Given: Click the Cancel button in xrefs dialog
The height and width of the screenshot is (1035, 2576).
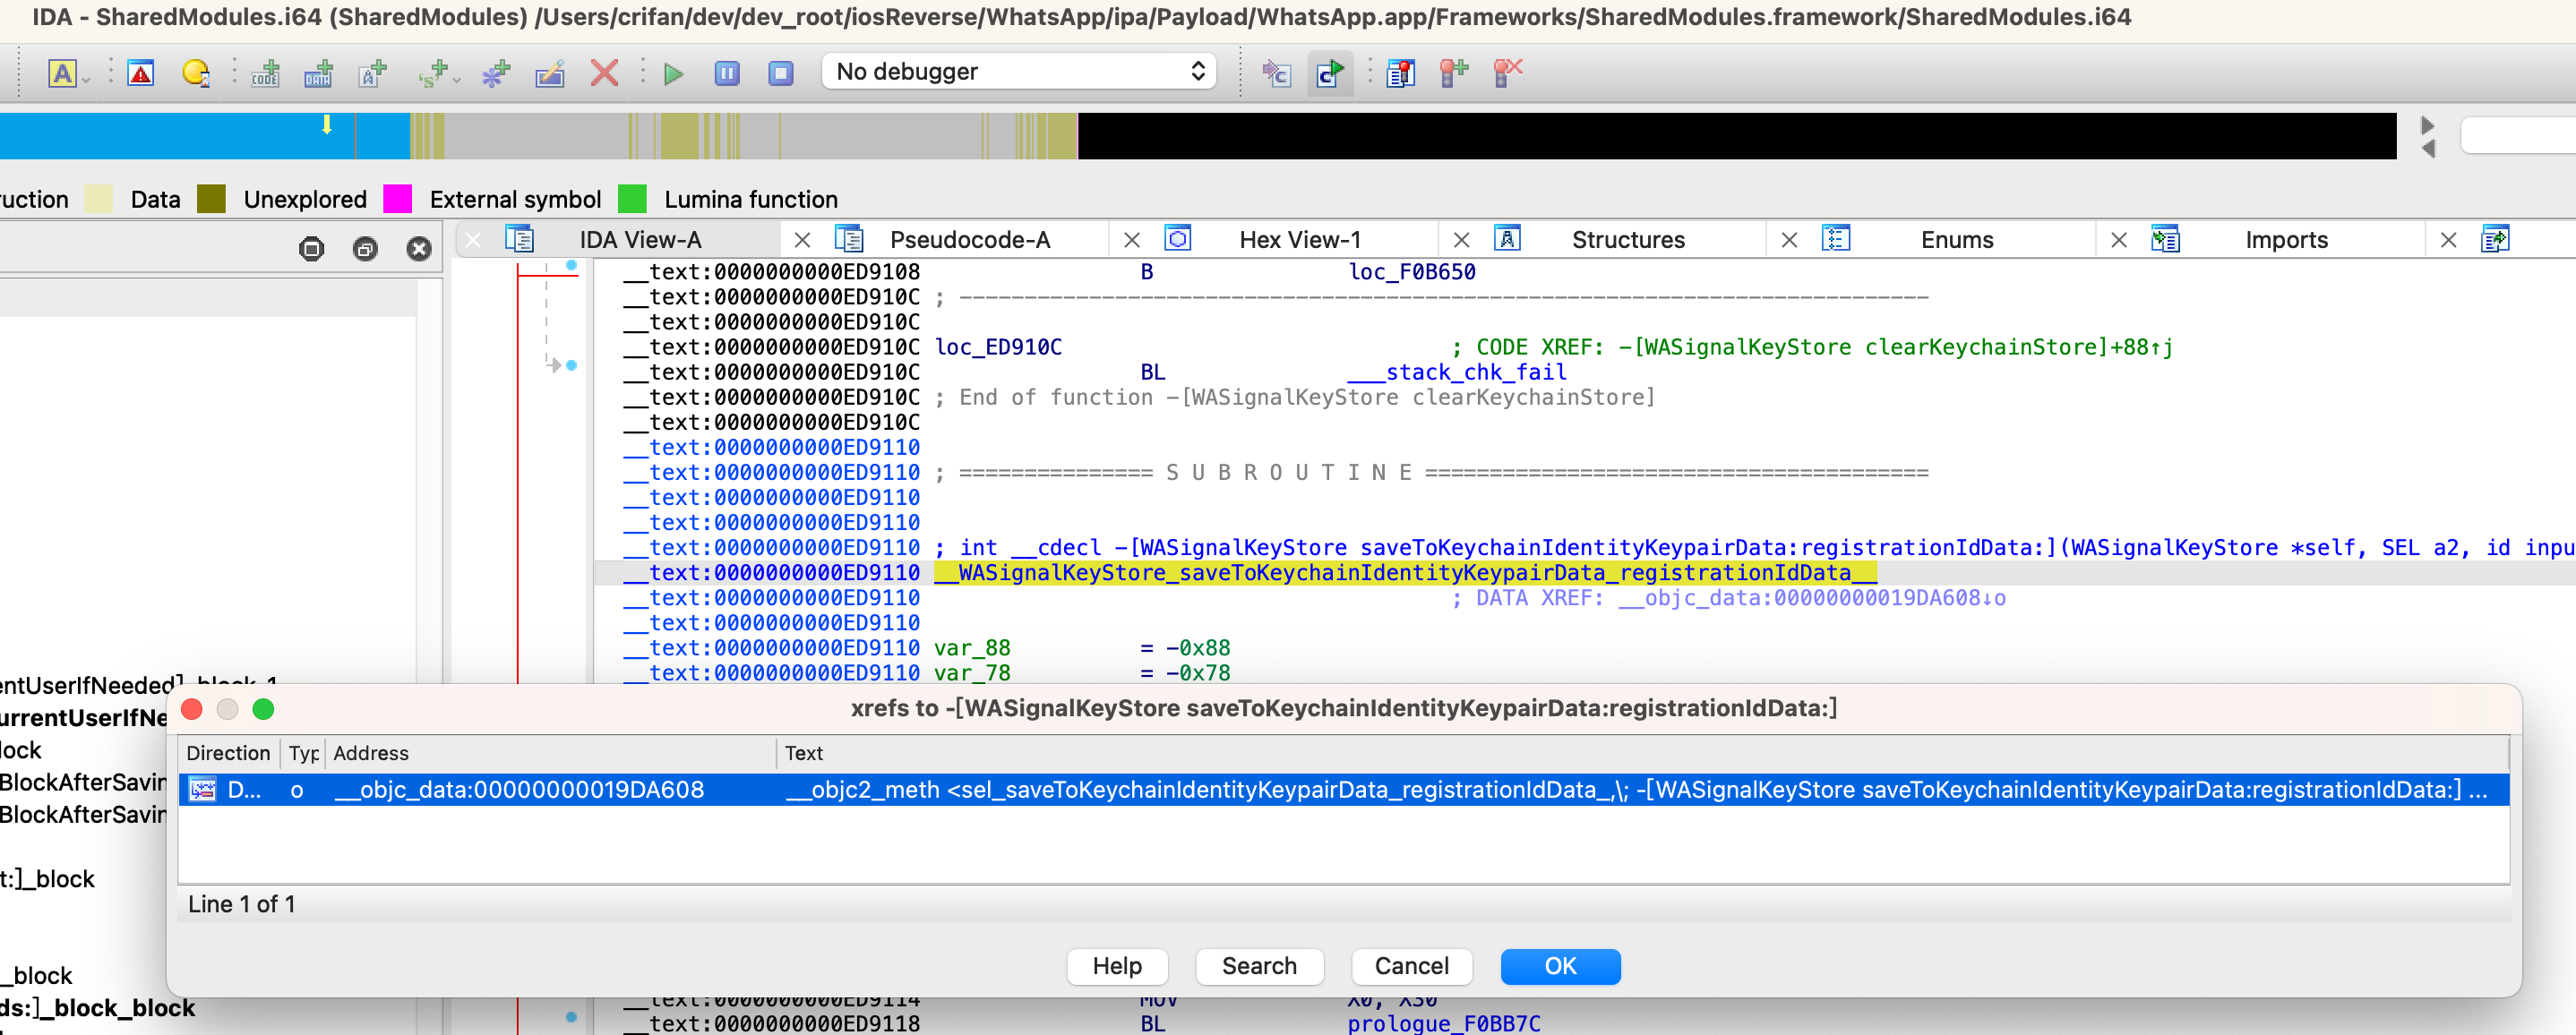Looking at the screenshot, I should coord(1411,966).
